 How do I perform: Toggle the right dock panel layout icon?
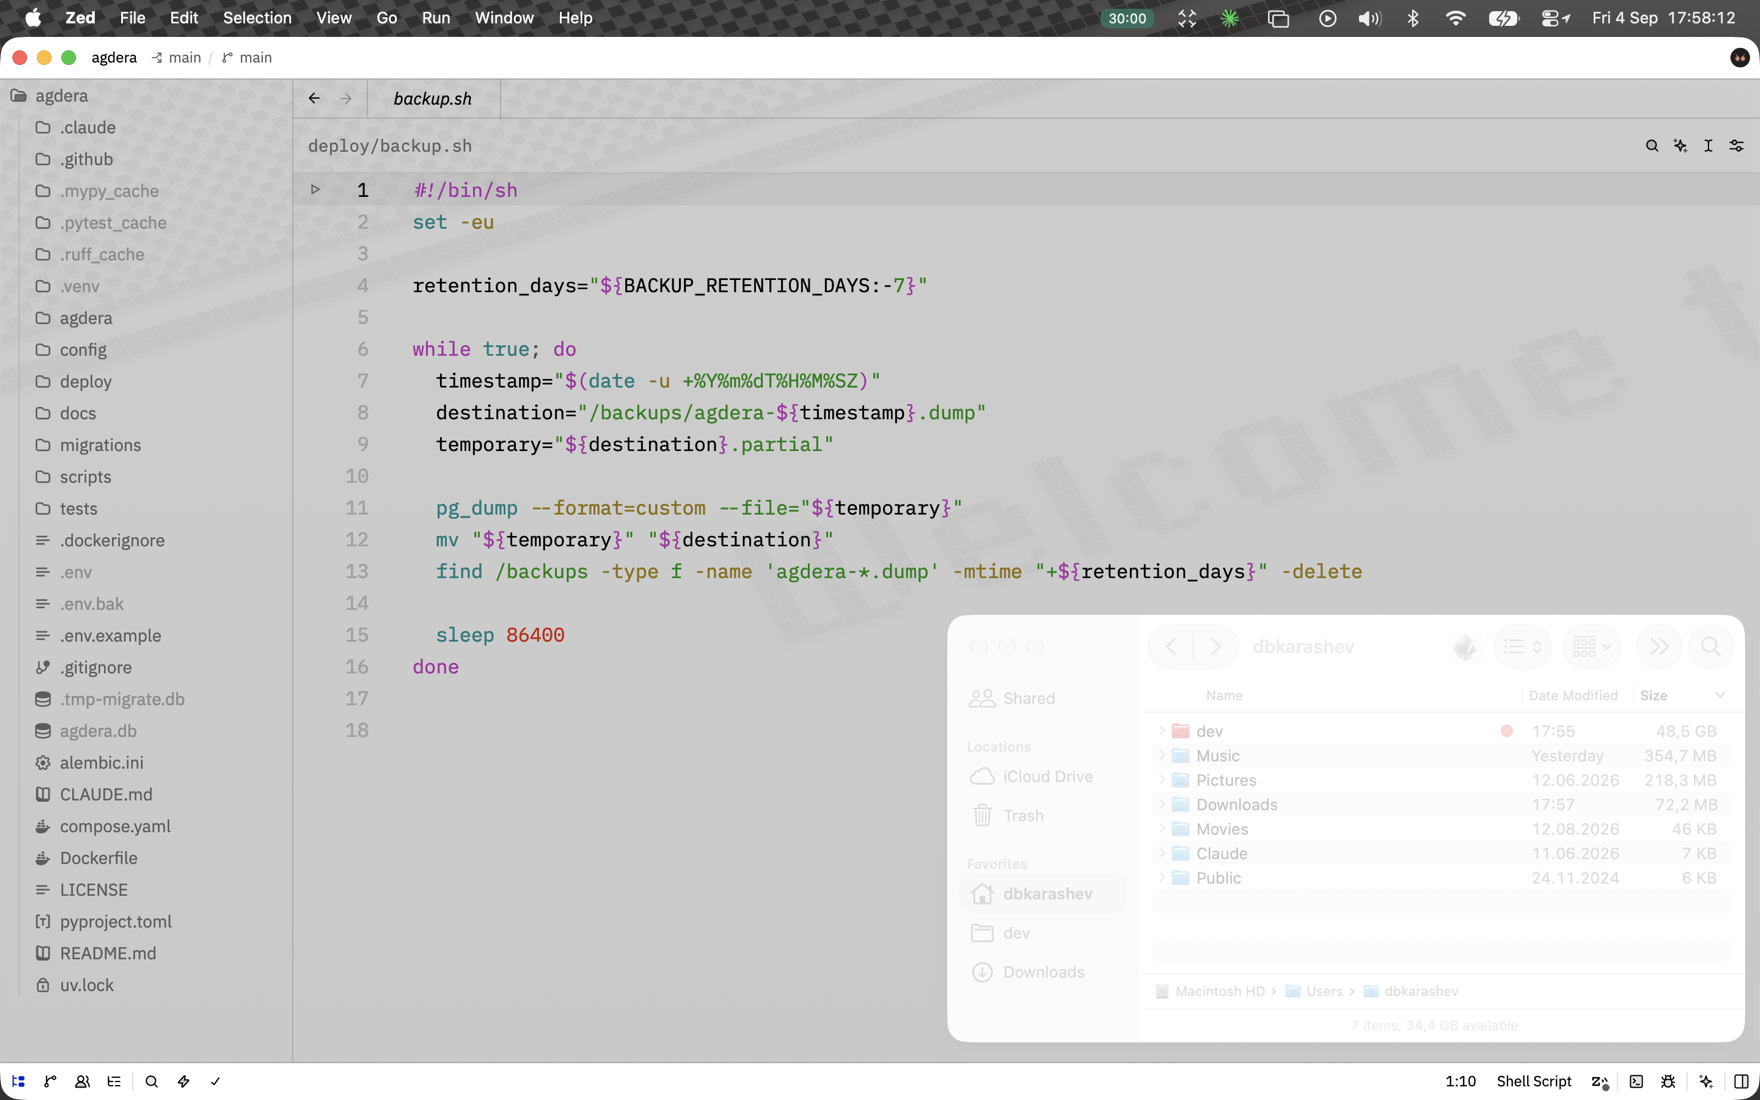[1741, 1081]
